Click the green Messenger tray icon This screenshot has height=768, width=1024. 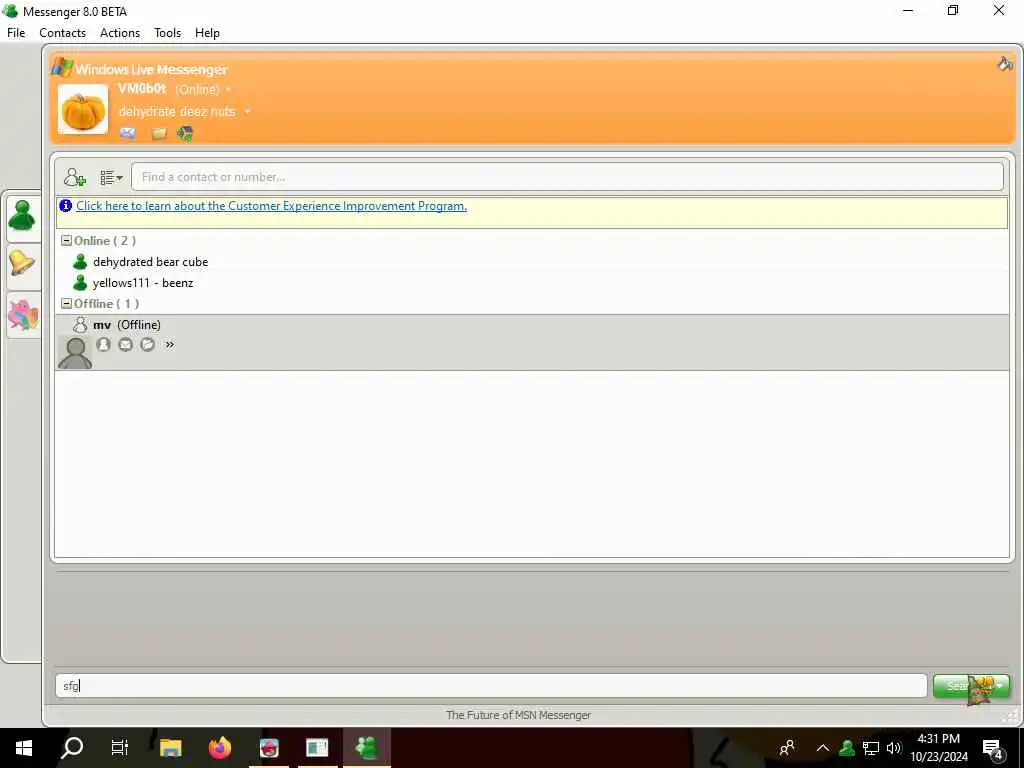(x=847, y=748)
